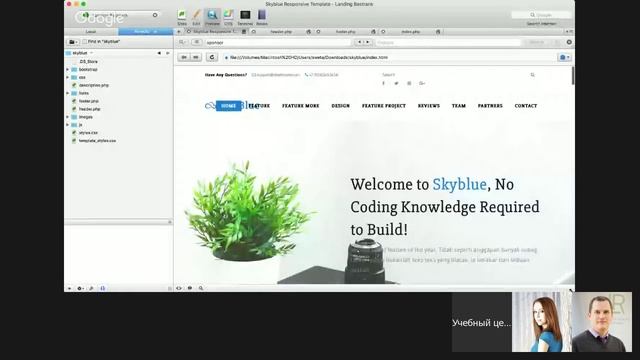Go back in sidebar folder history
640x360 pixels.
tap(159, 53)
